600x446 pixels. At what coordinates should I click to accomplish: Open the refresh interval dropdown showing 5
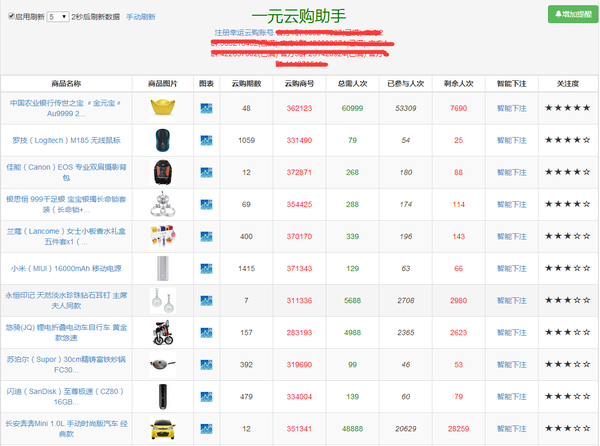[58, 17]
